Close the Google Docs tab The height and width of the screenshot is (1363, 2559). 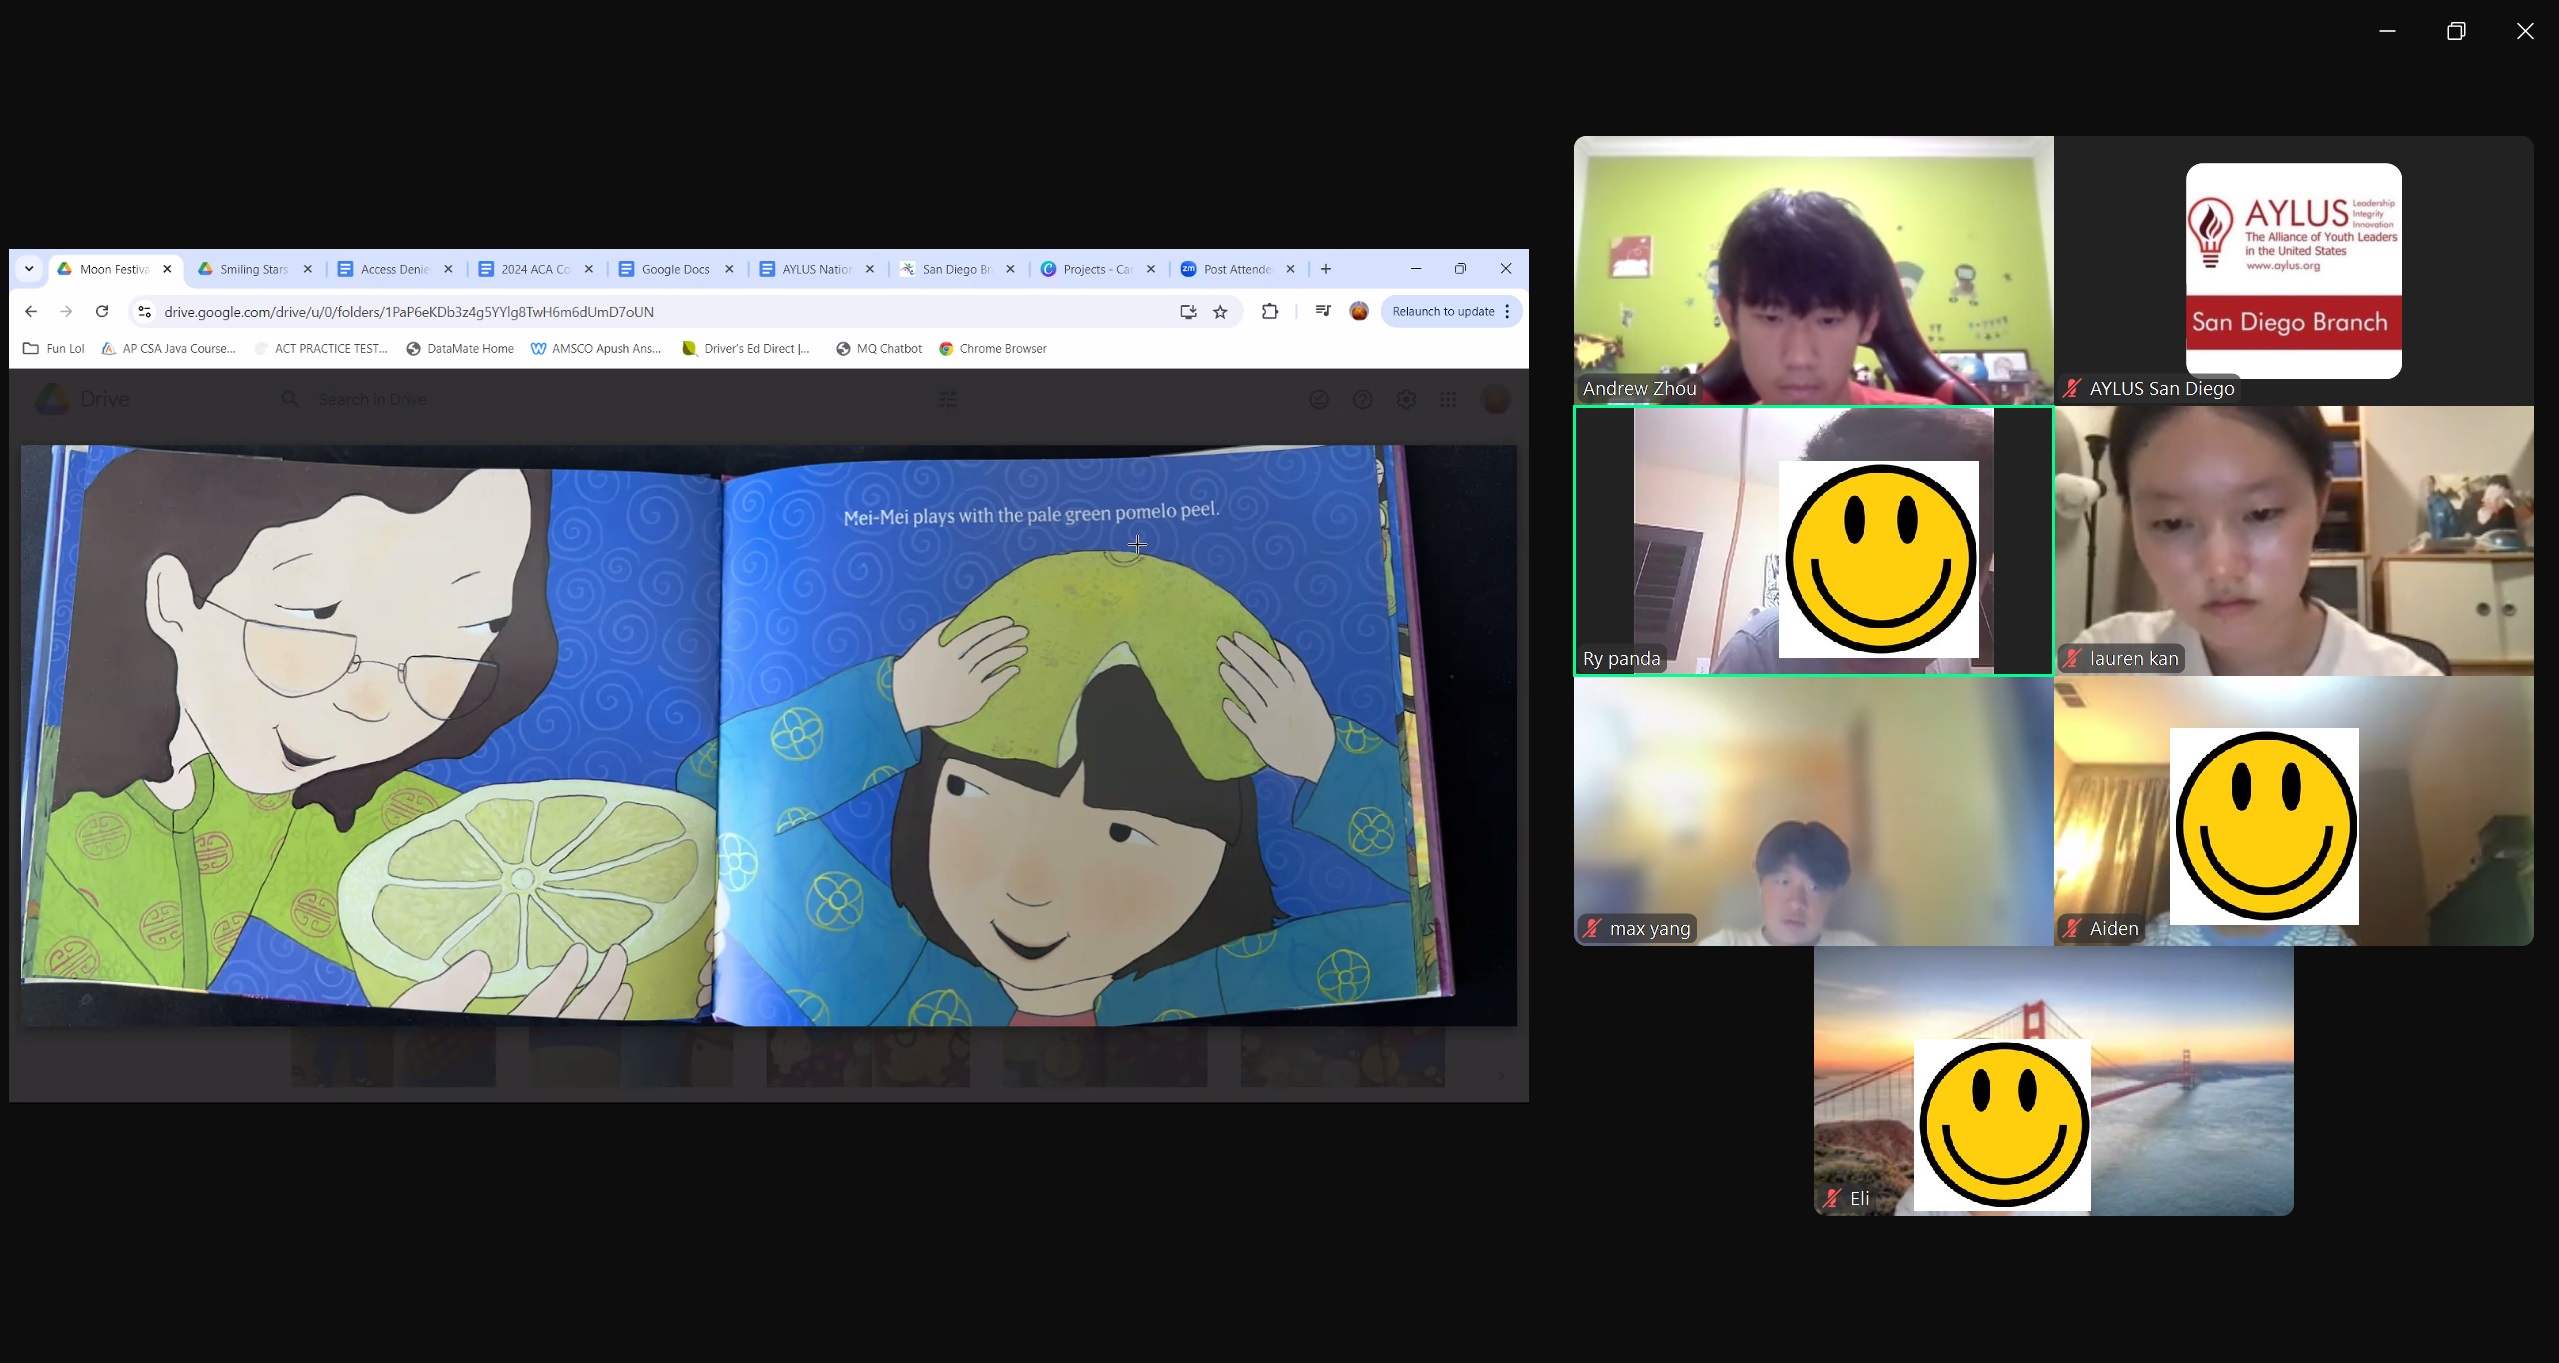coord(729,269)
